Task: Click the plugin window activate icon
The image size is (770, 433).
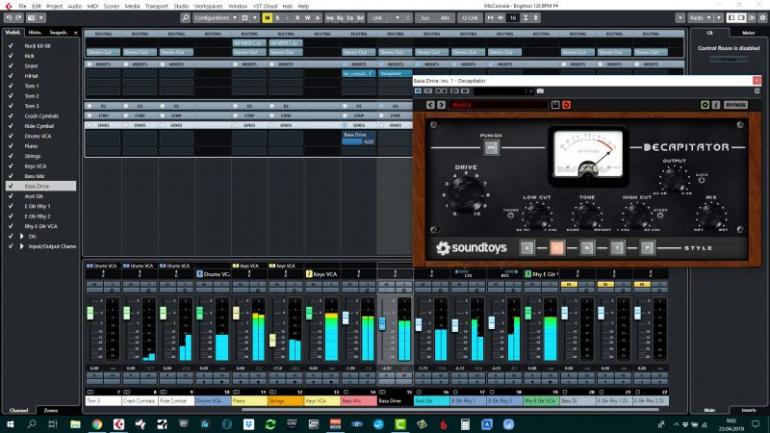Action: [418, 91]
